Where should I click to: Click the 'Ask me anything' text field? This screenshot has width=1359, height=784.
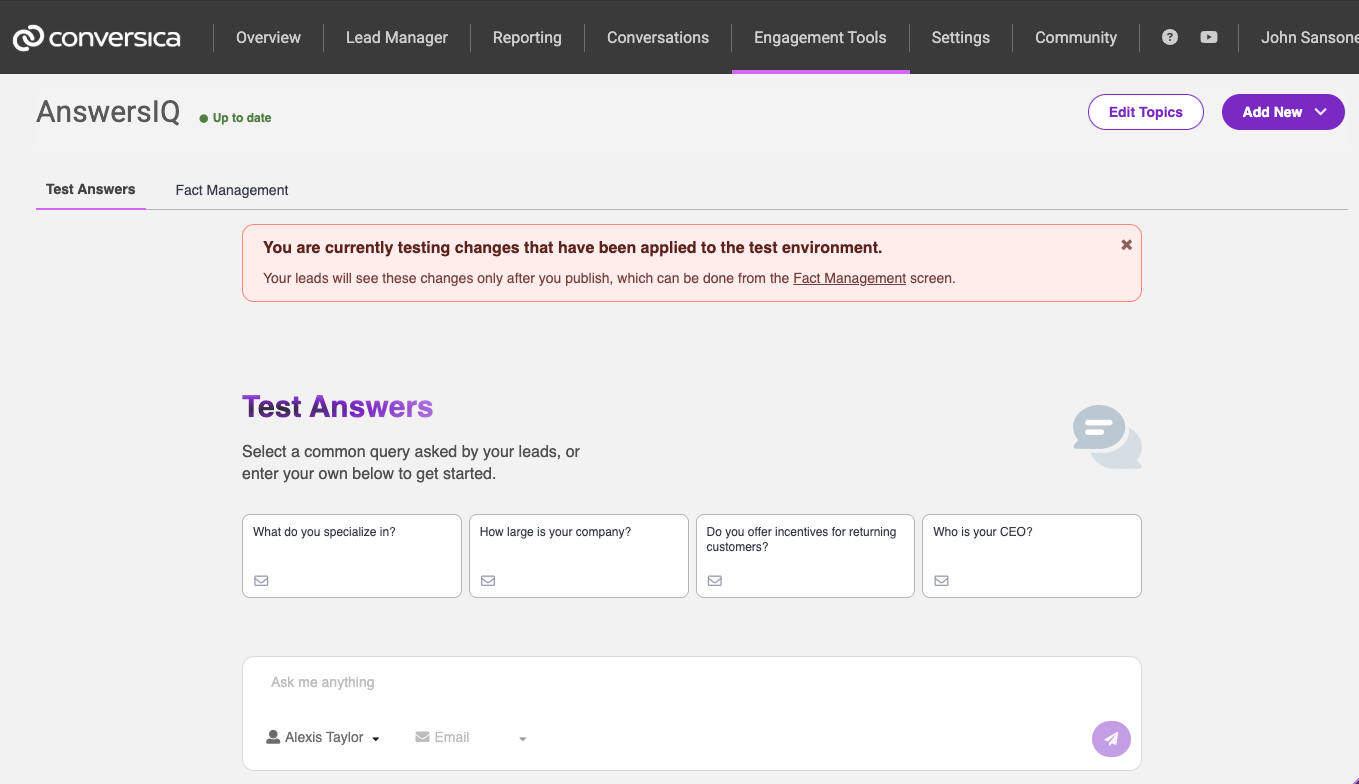pos(690,683)
